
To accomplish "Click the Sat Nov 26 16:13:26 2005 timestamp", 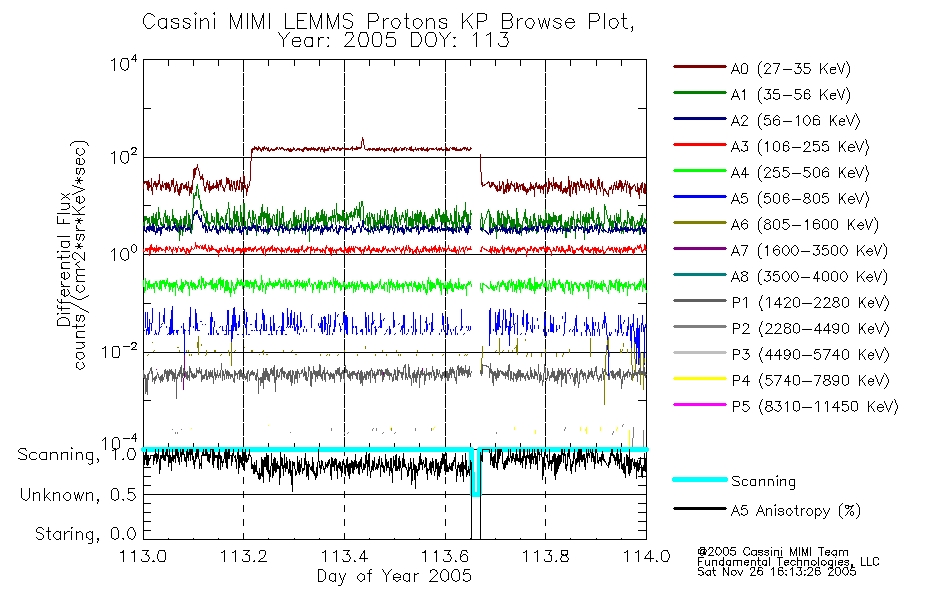I will pyautogui.click(x=777, y=572).
